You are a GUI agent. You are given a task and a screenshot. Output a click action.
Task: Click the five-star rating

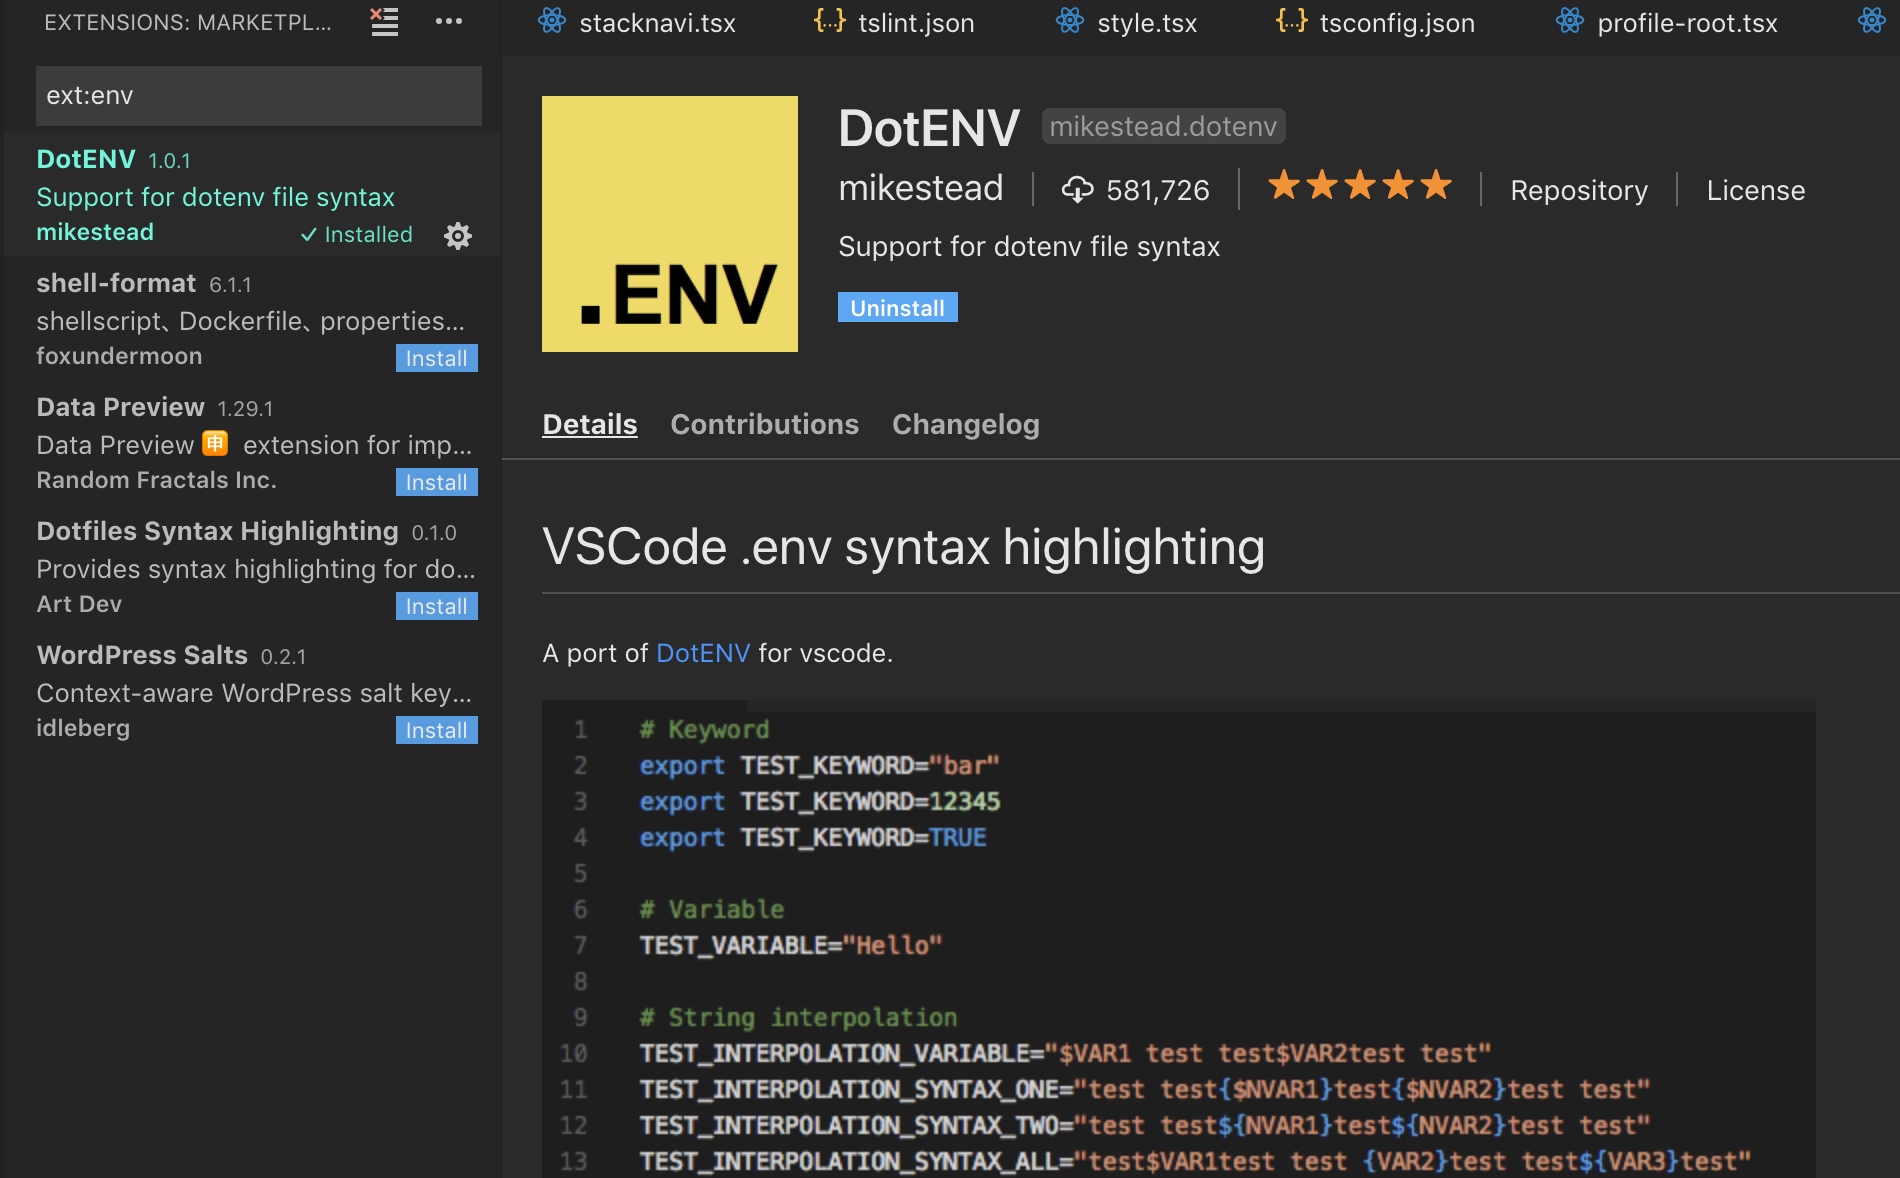[1359, 186]
